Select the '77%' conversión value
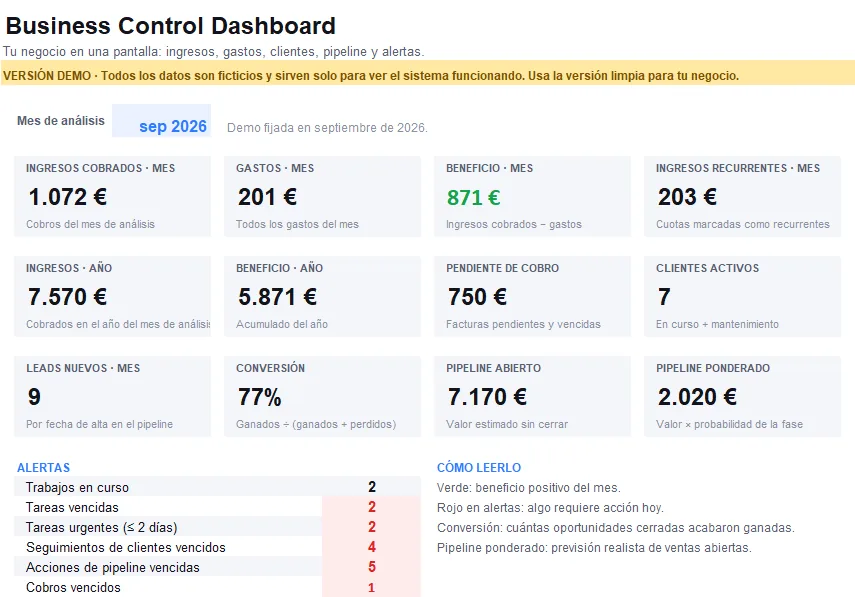 point(260,396)
